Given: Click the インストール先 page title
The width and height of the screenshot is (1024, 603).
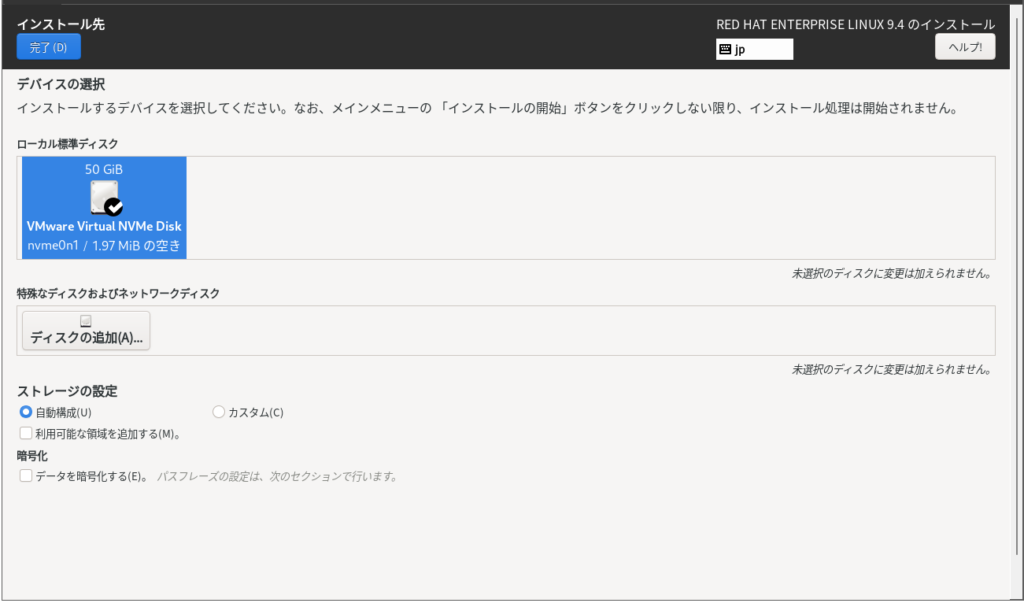Looking at the screenshot, I should tap(60, 24).
